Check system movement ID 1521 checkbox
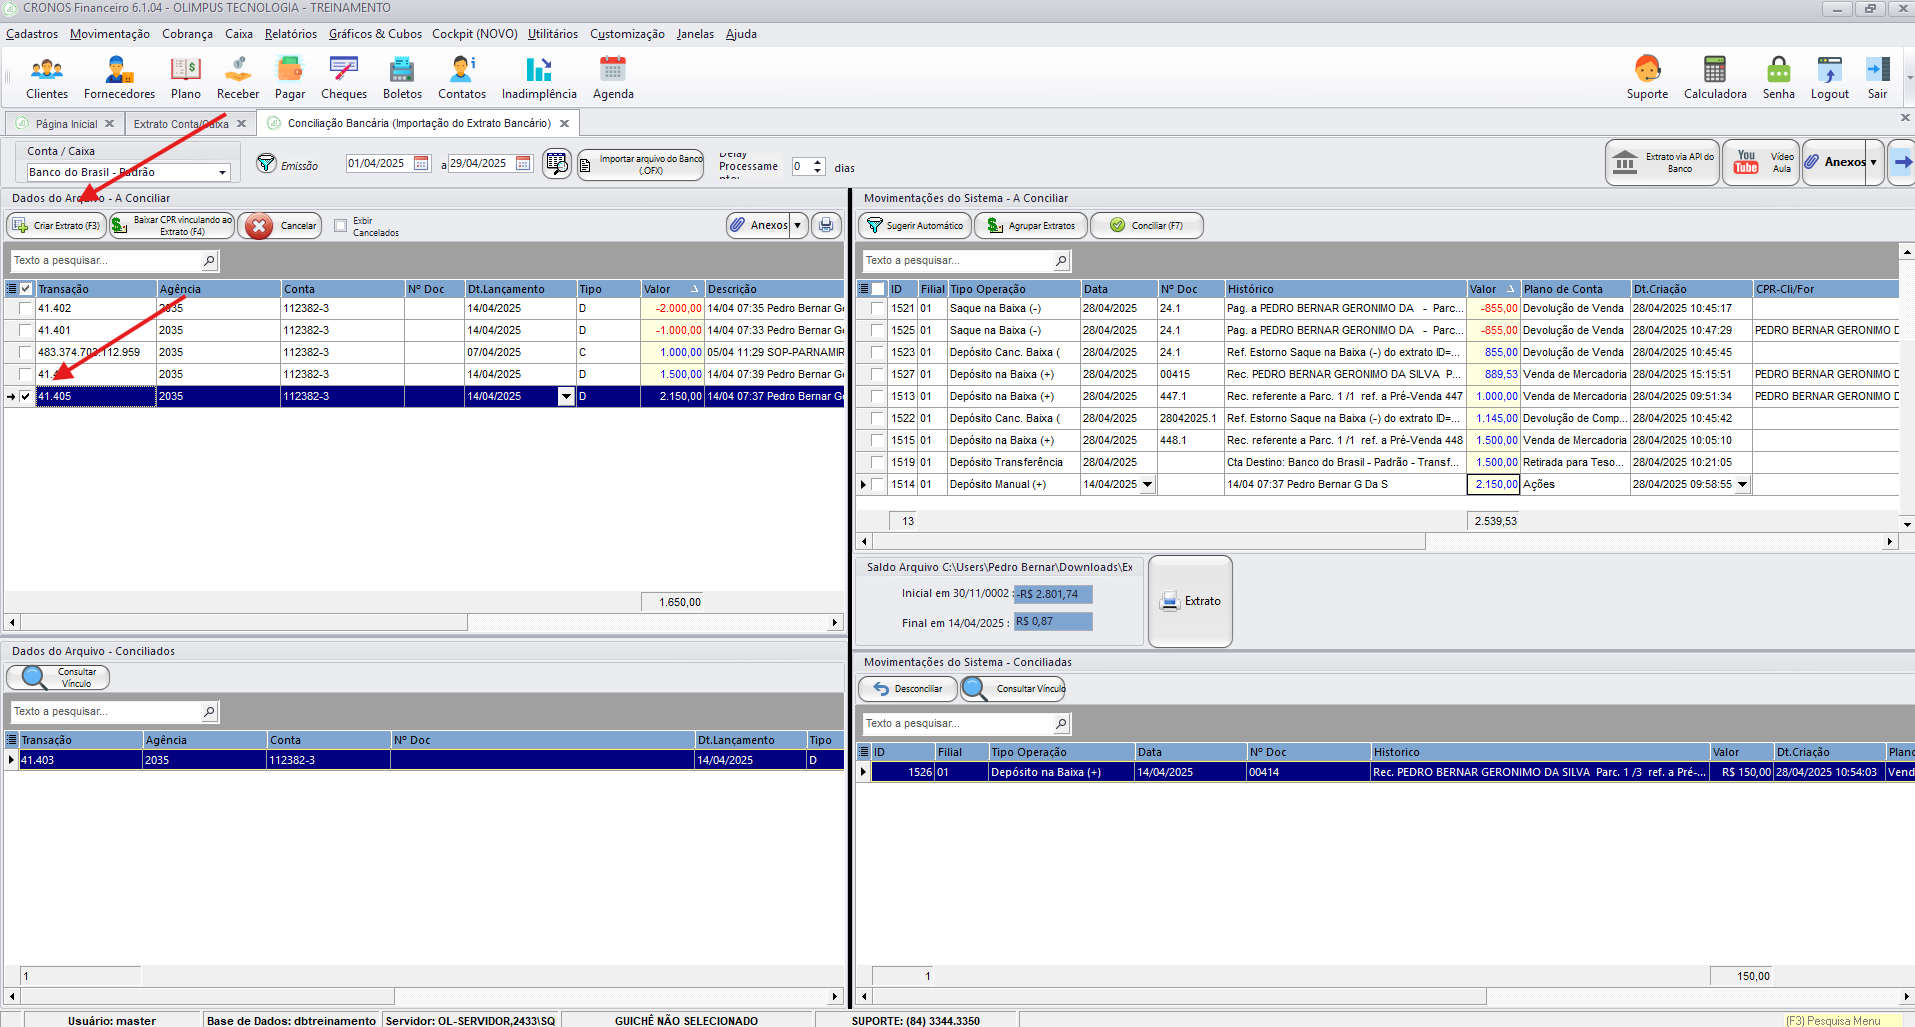 [877, 308]
